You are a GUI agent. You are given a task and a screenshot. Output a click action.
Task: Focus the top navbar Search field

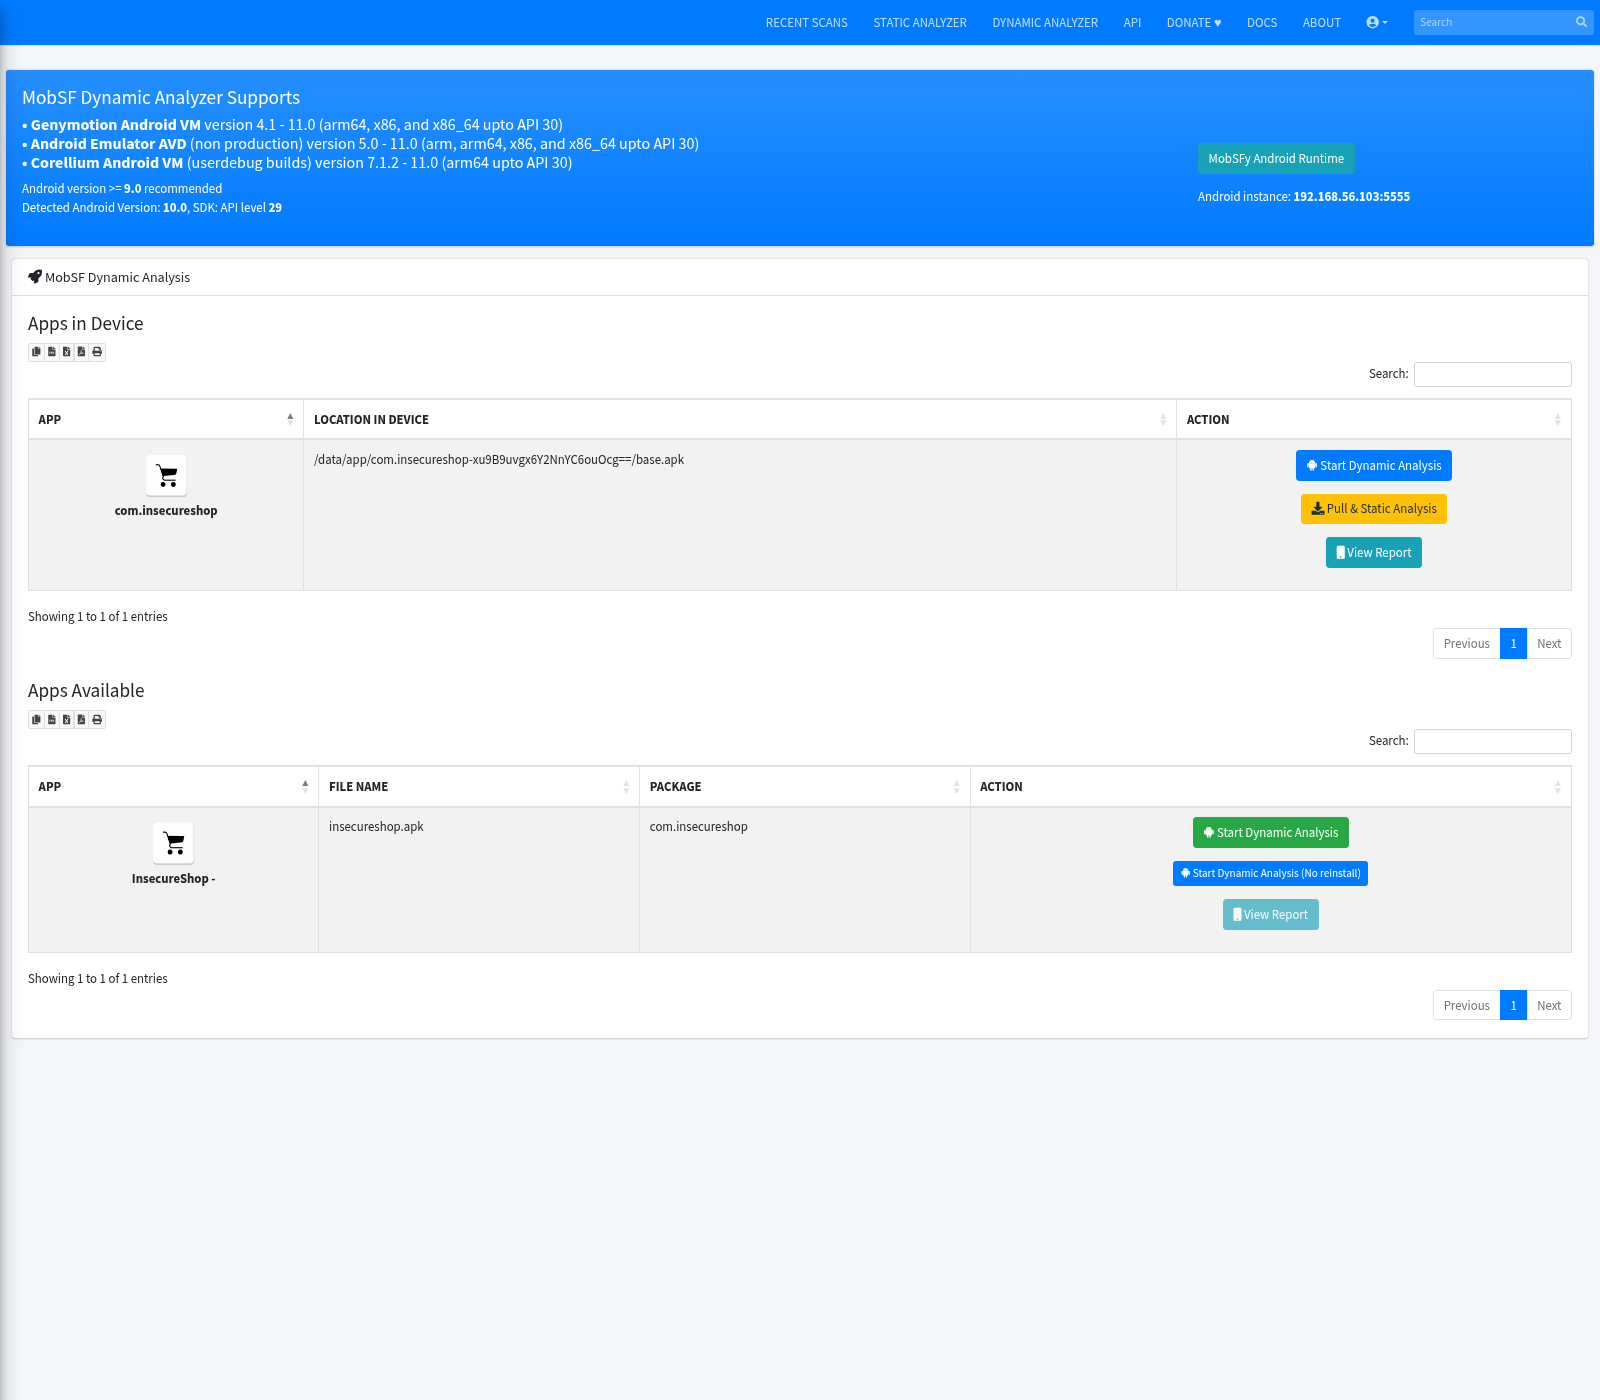click(x=1490, y=22)
